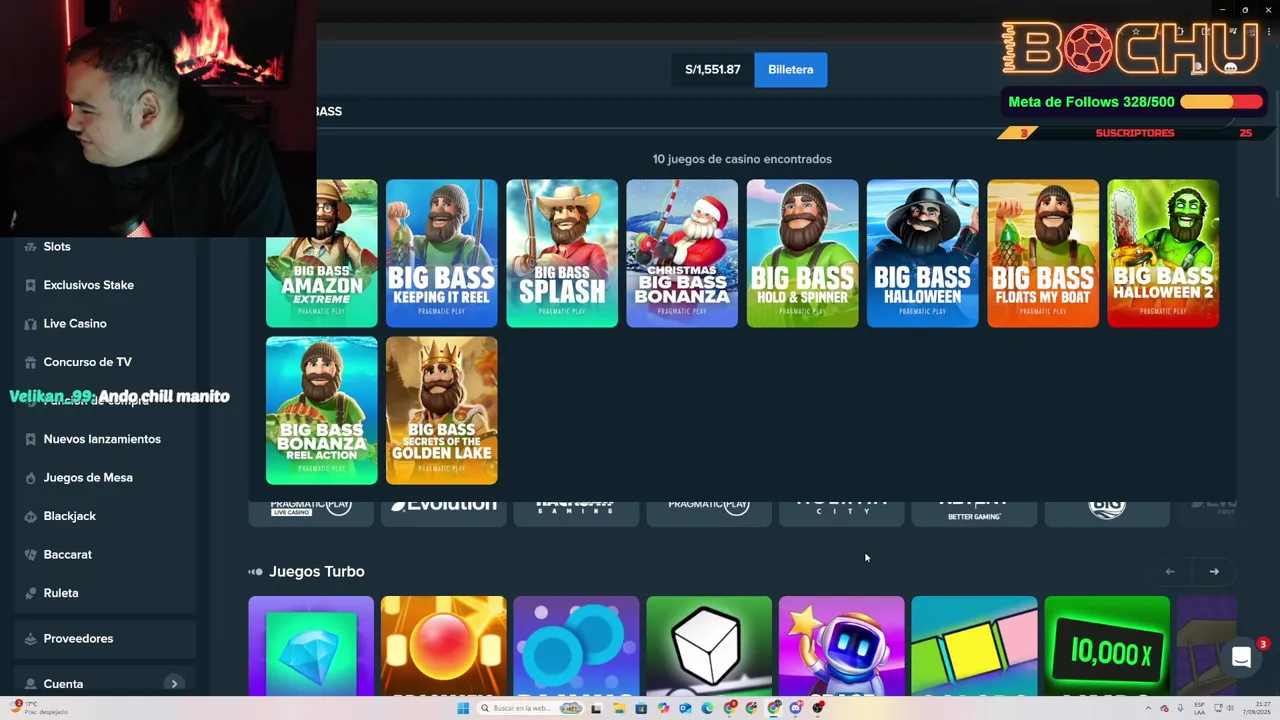Click the weather widget on the taskbar
The height and width of the screenshot is (720, 1280).
40,708
